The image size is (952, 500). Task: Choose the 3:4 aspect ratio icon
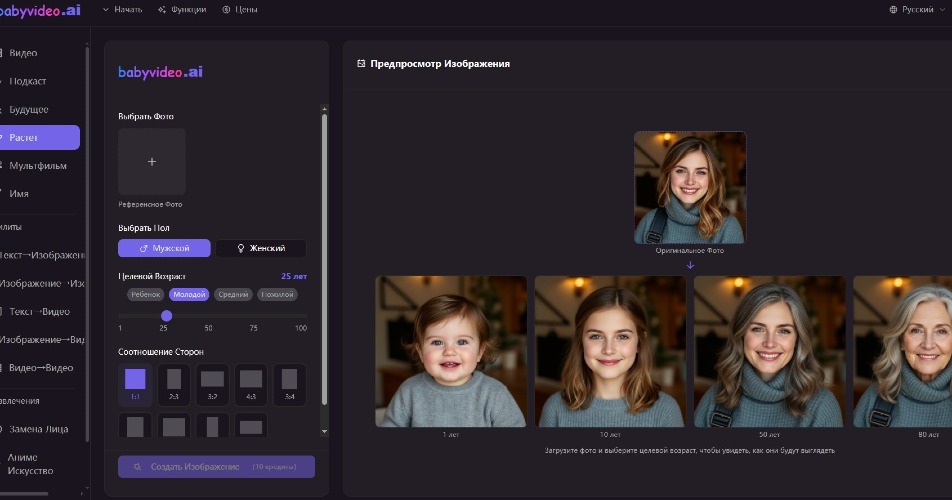(x=290, y=380)
